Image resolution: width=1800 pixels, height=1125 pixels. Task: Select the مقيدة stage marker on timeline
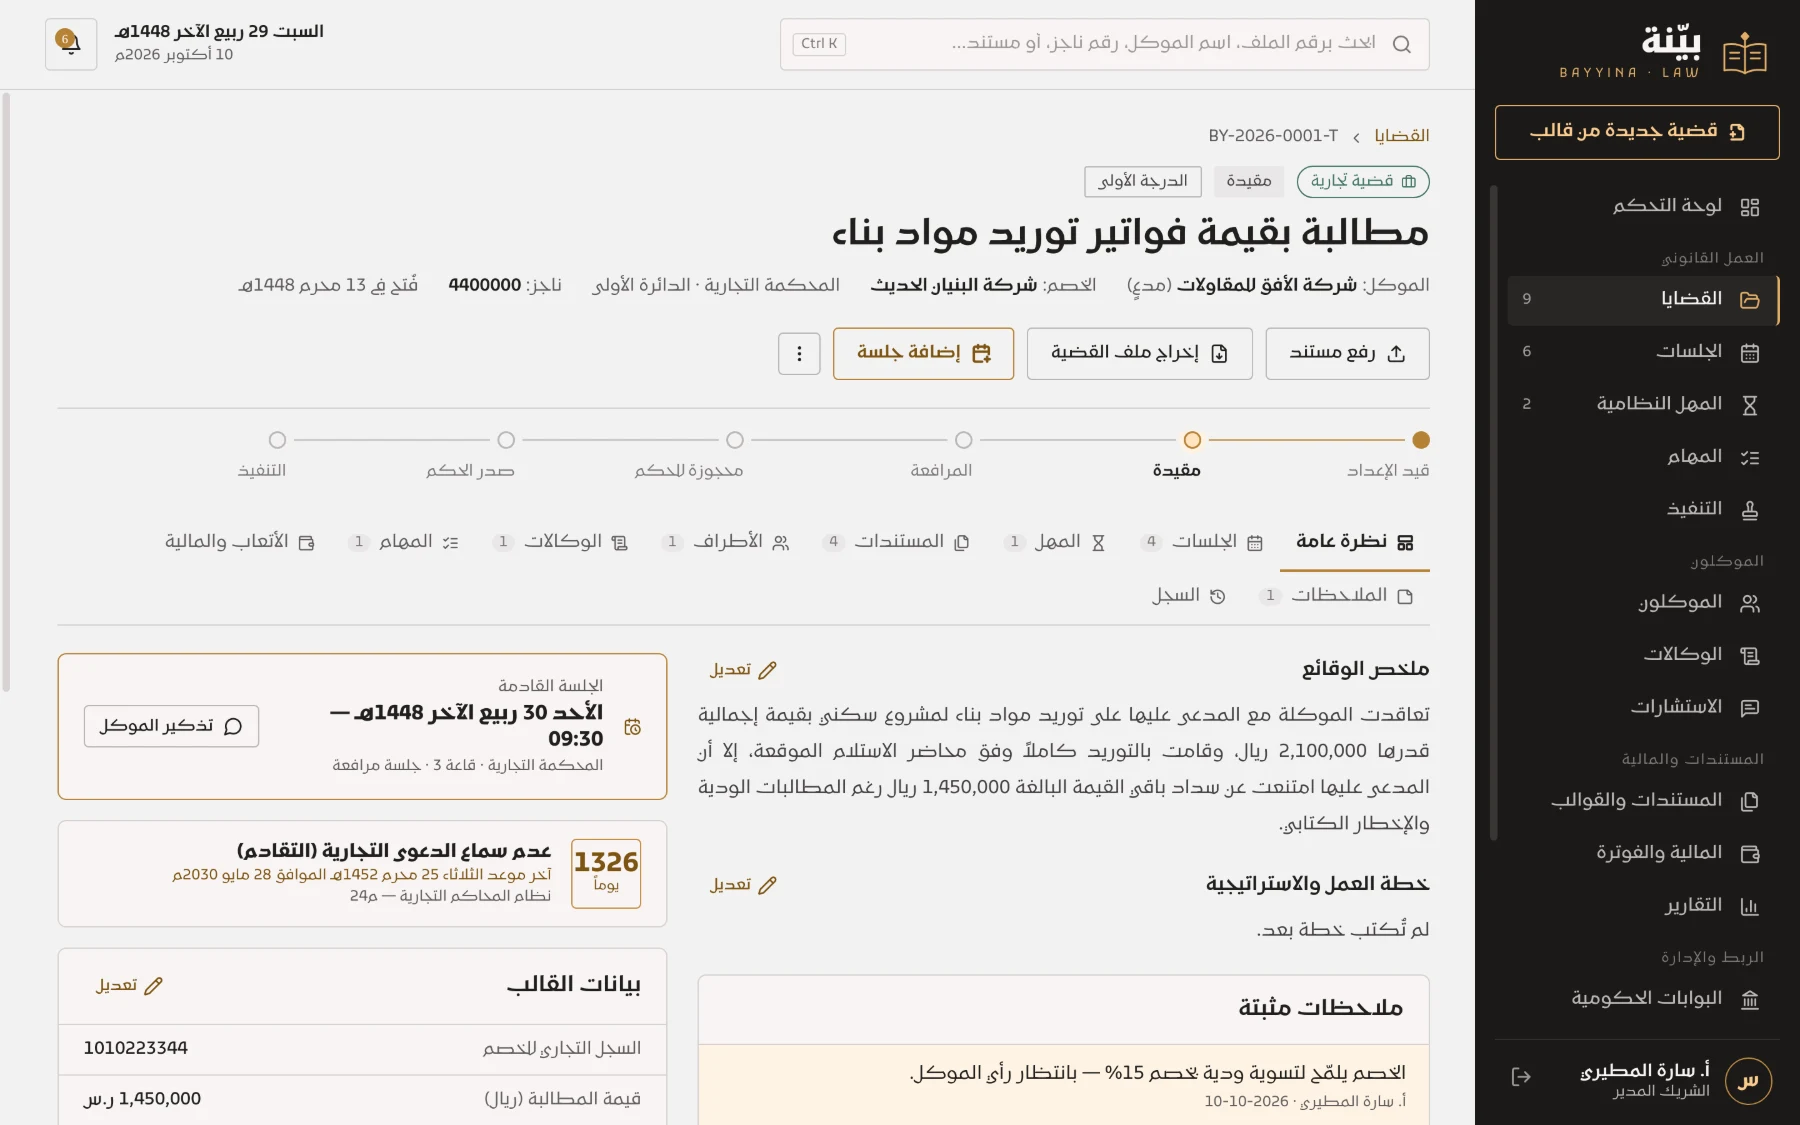[1192, 440]
